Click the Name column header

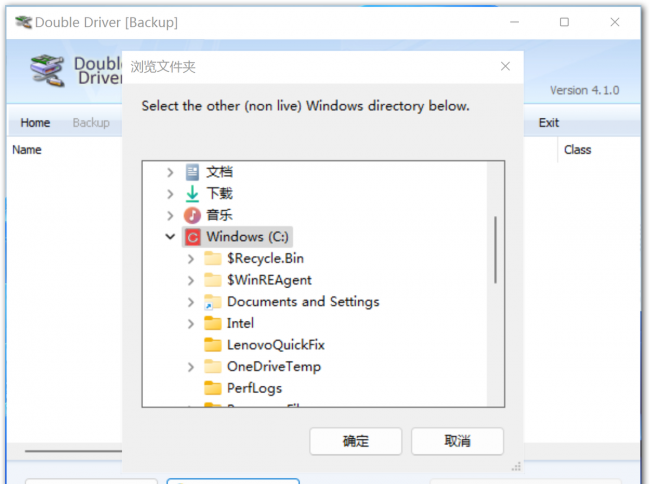pyautogui.click(x=27, y=150)
